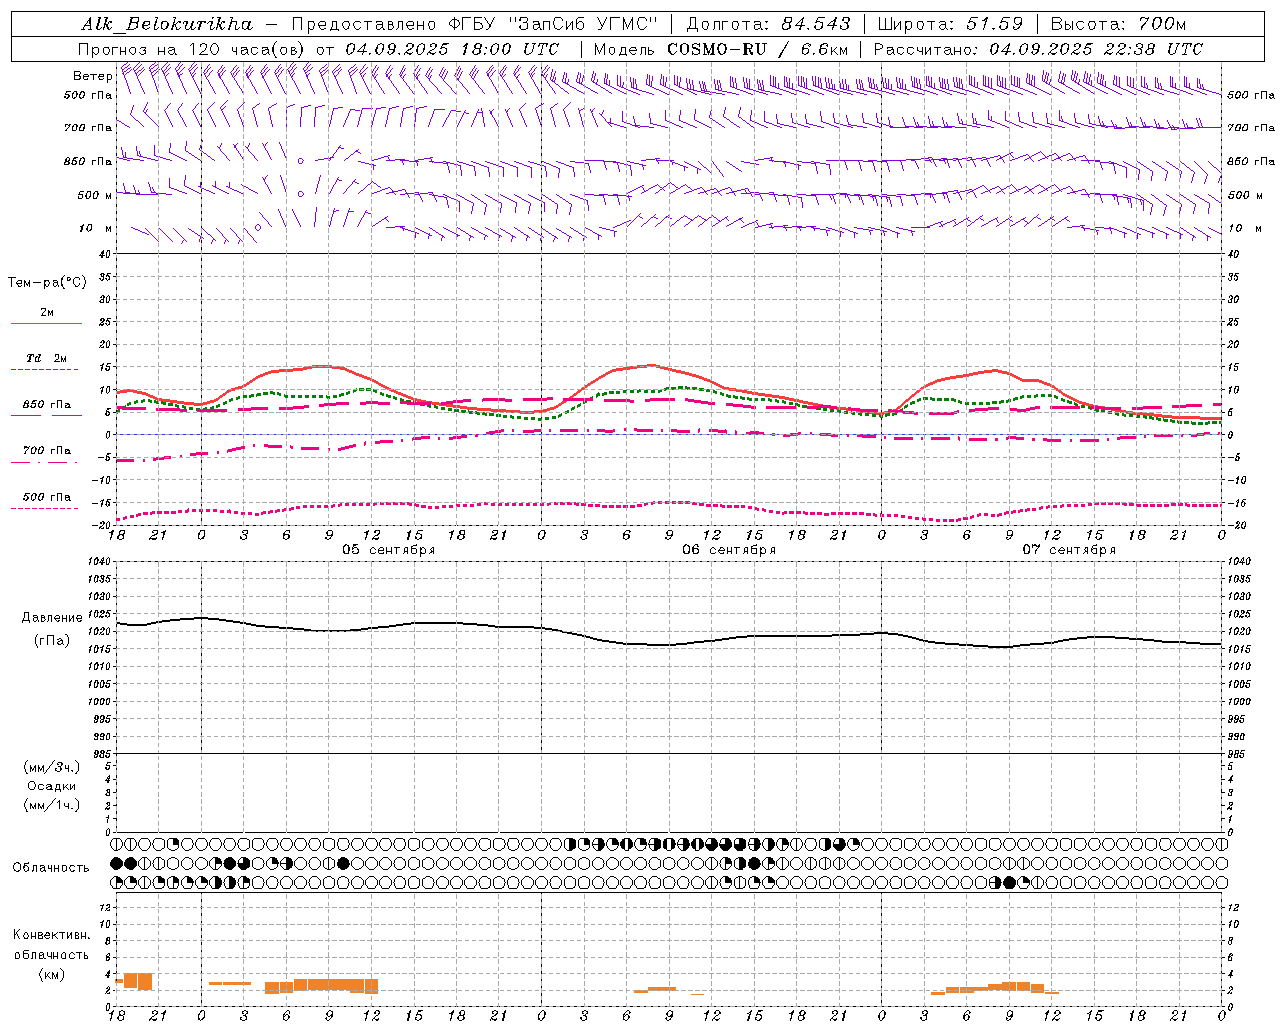The height and width of the screenshot is (1024, 1280).
Task: Click the line sample under the 2м legend entry
Action: point(46,324)
